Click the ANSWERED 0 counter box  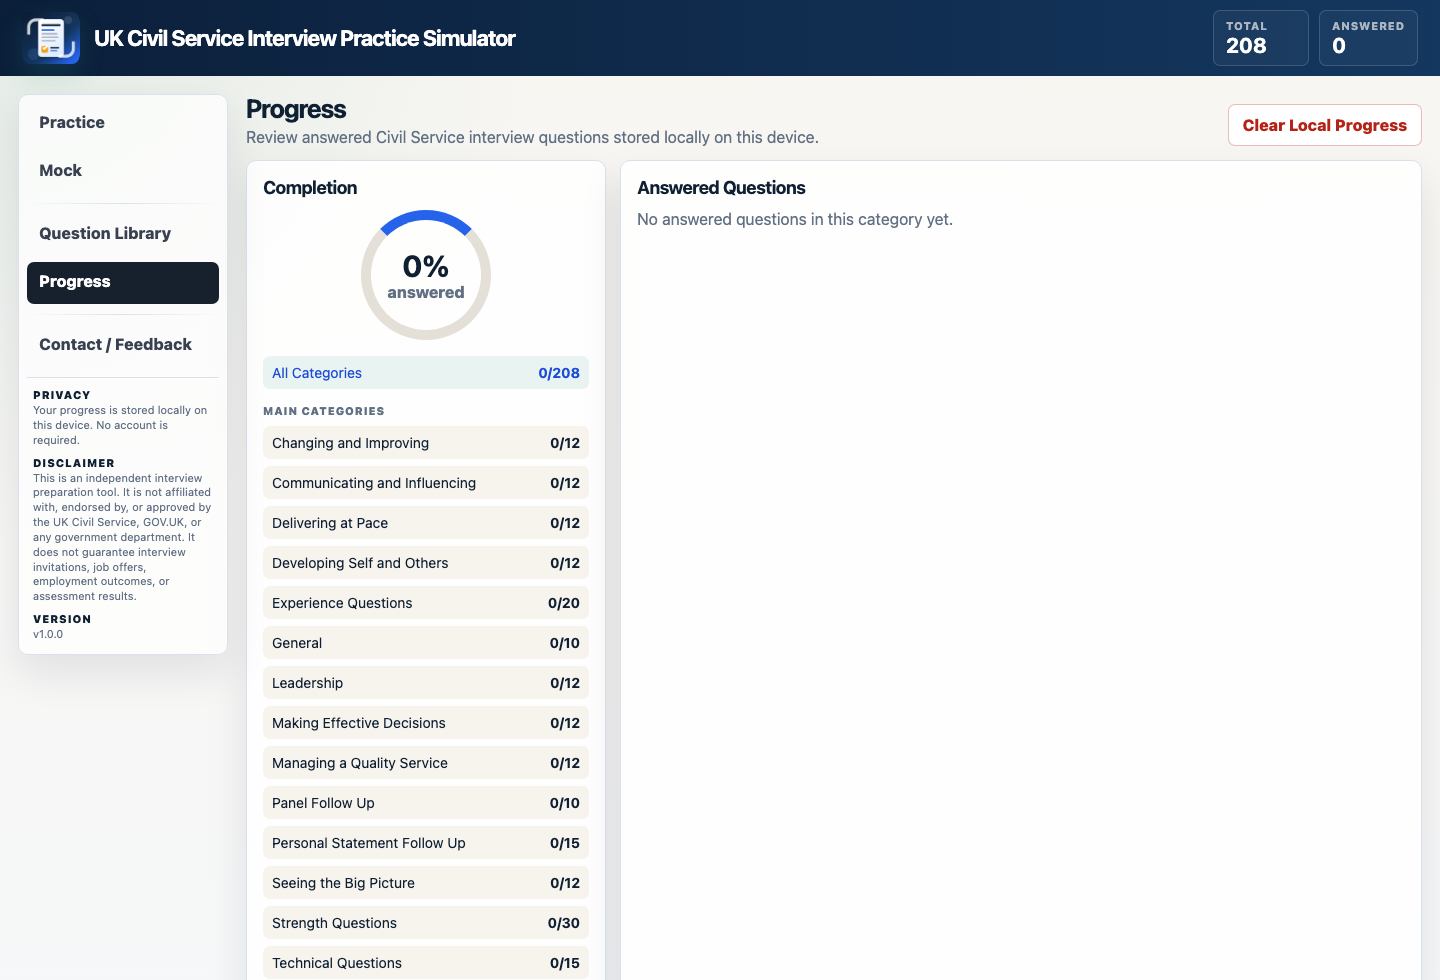point(1368,38)
